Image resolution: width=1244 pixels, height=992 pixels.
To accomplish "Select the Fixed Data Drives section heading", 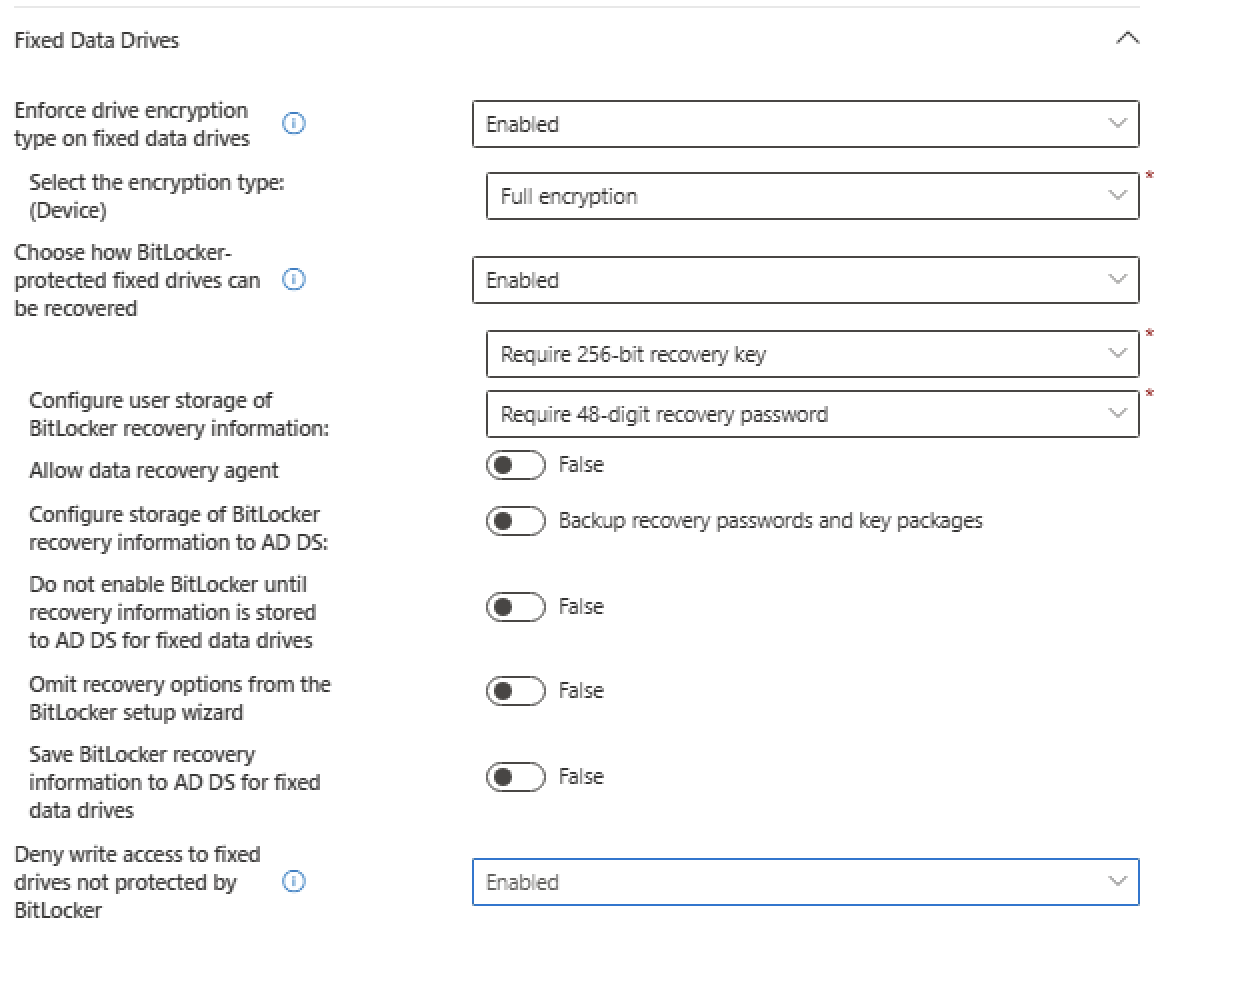I will coord(96,40).
